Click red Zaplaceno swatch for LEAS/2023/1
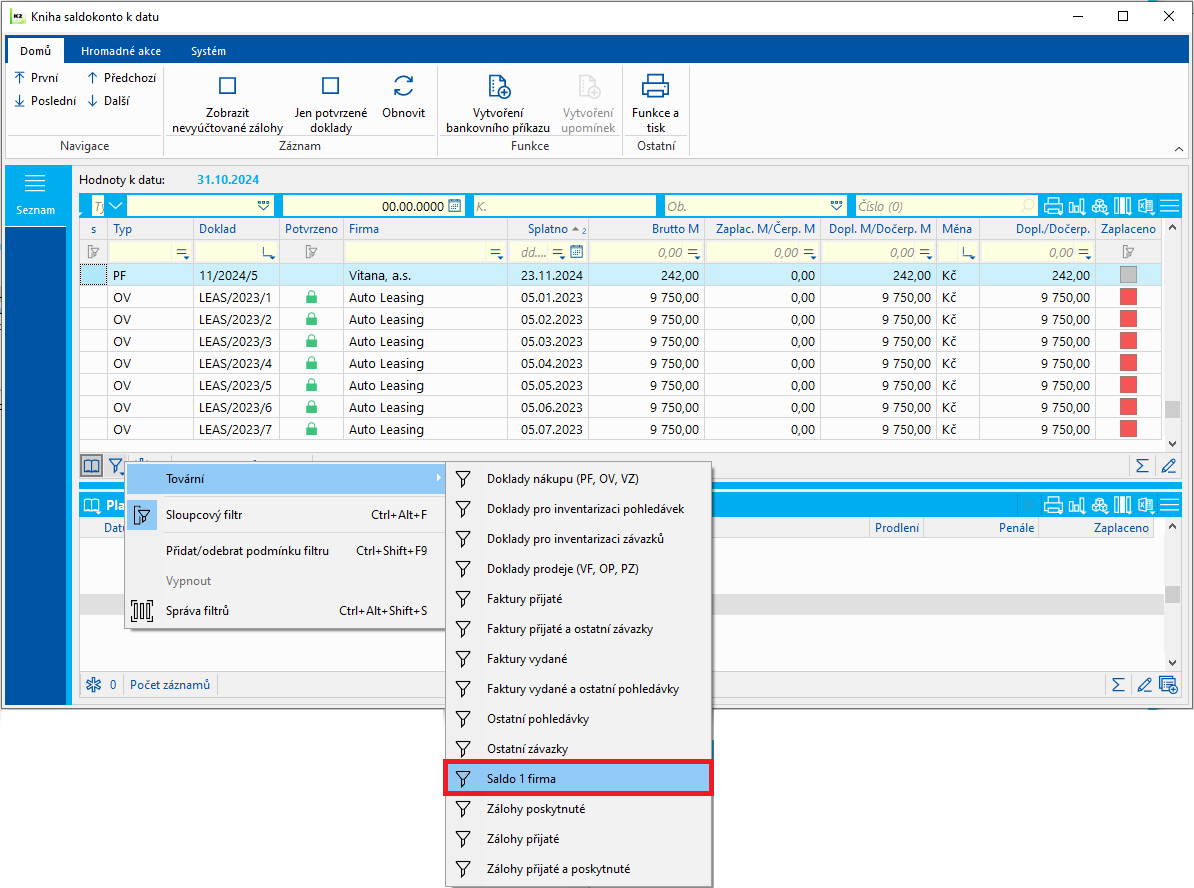The height and width of the screenshot is (888, 1194). (x=1128, y=298)
